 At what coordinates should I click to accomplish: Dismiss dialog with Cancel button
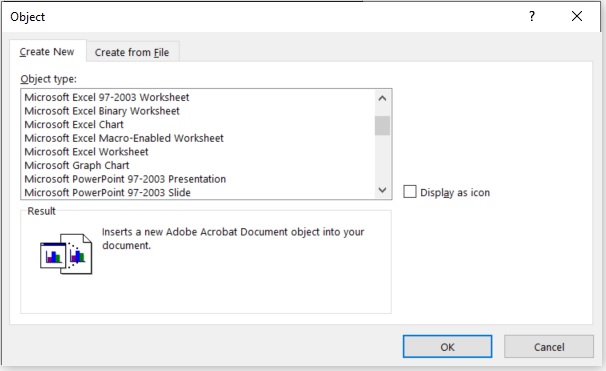[x=549, y=347]
